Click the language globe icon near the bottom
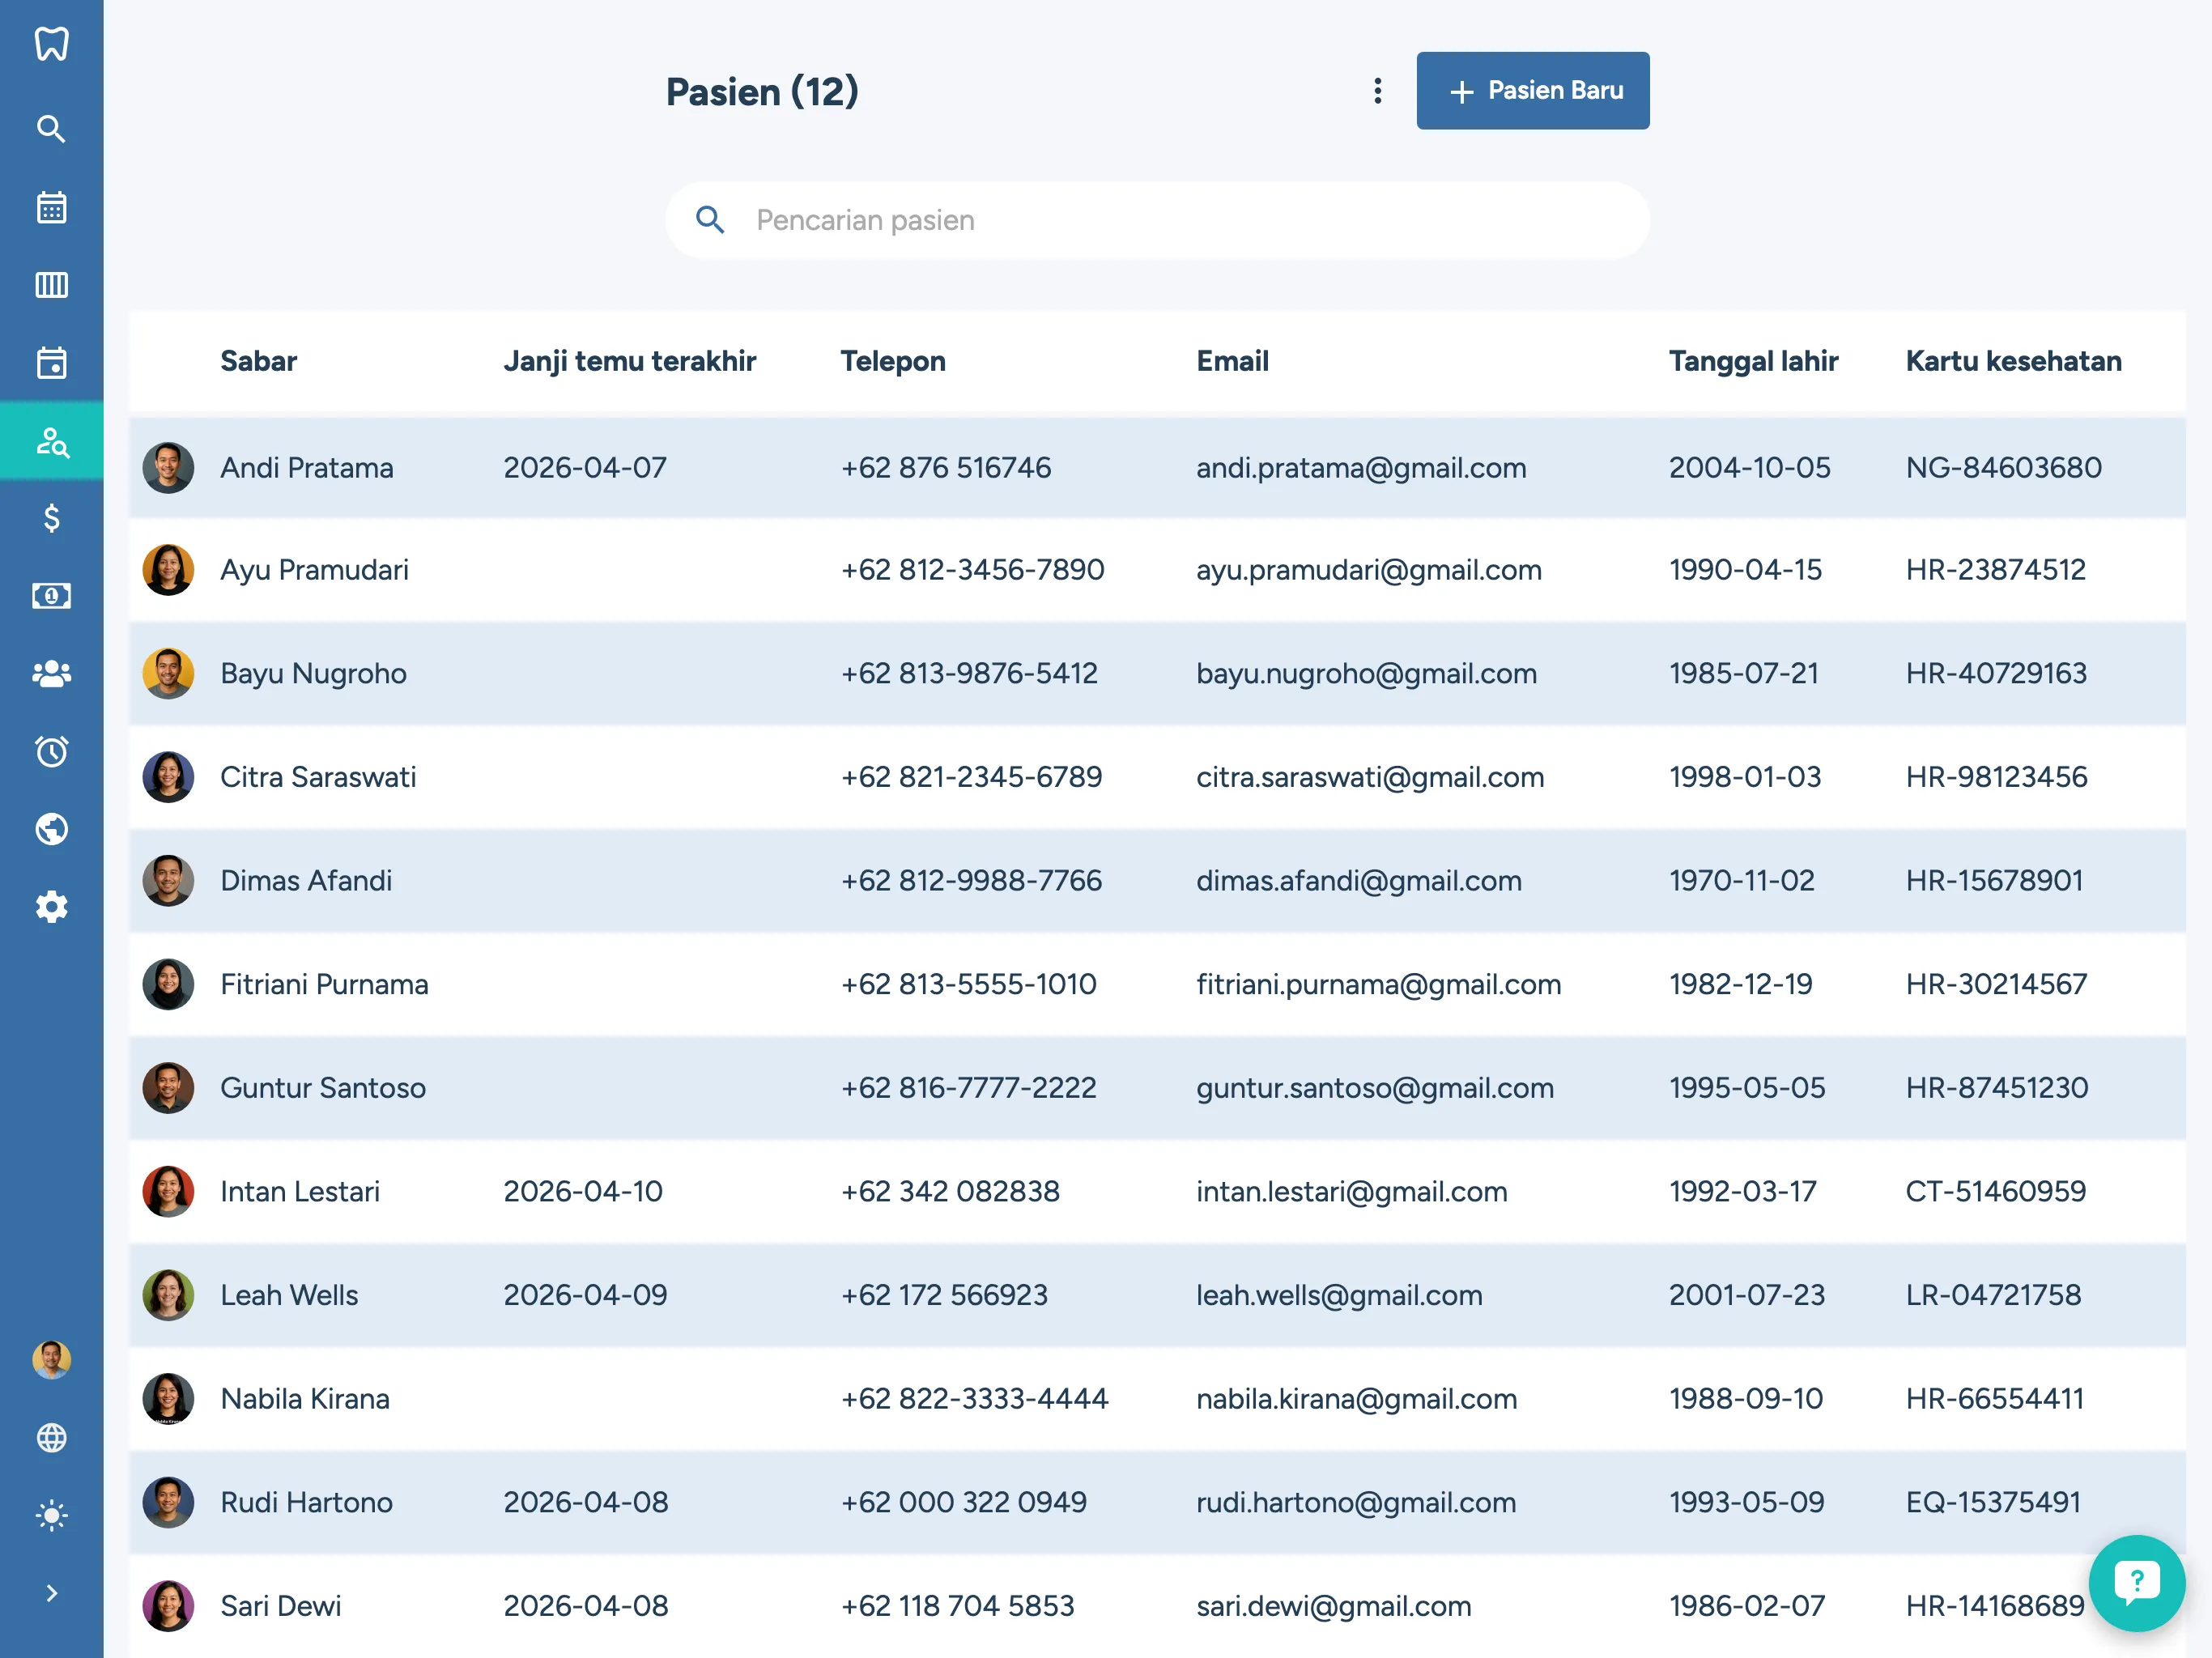This screenshot has height=1658, width=2212. (51, 1437)
